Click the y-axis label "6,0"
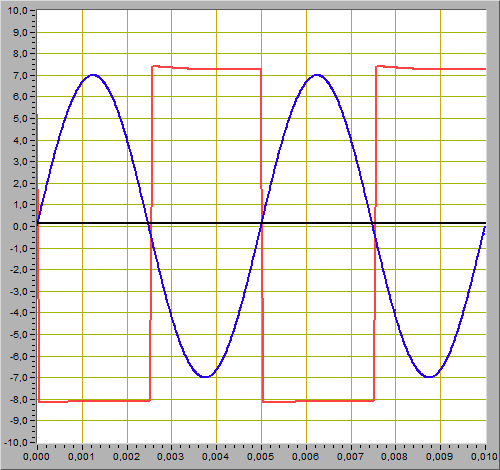This screenshot has width=500, height=470. 20,97
